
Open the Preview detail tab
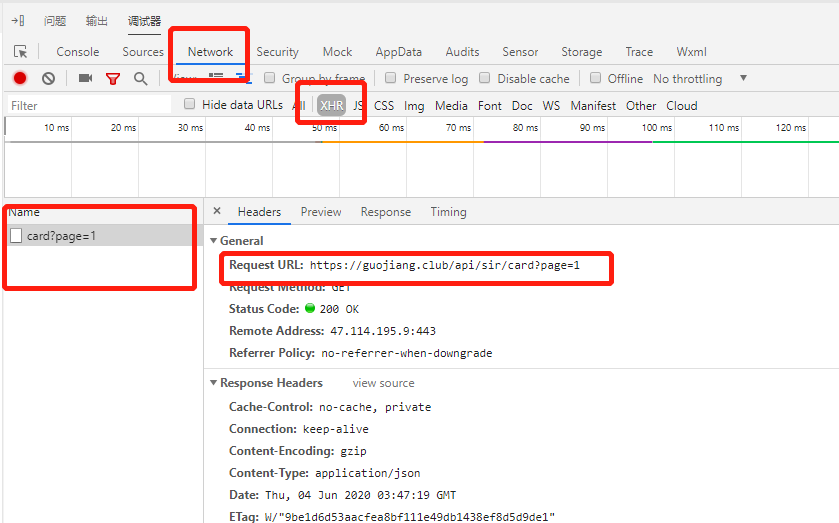pyautogui.click(x=321, y=212)
